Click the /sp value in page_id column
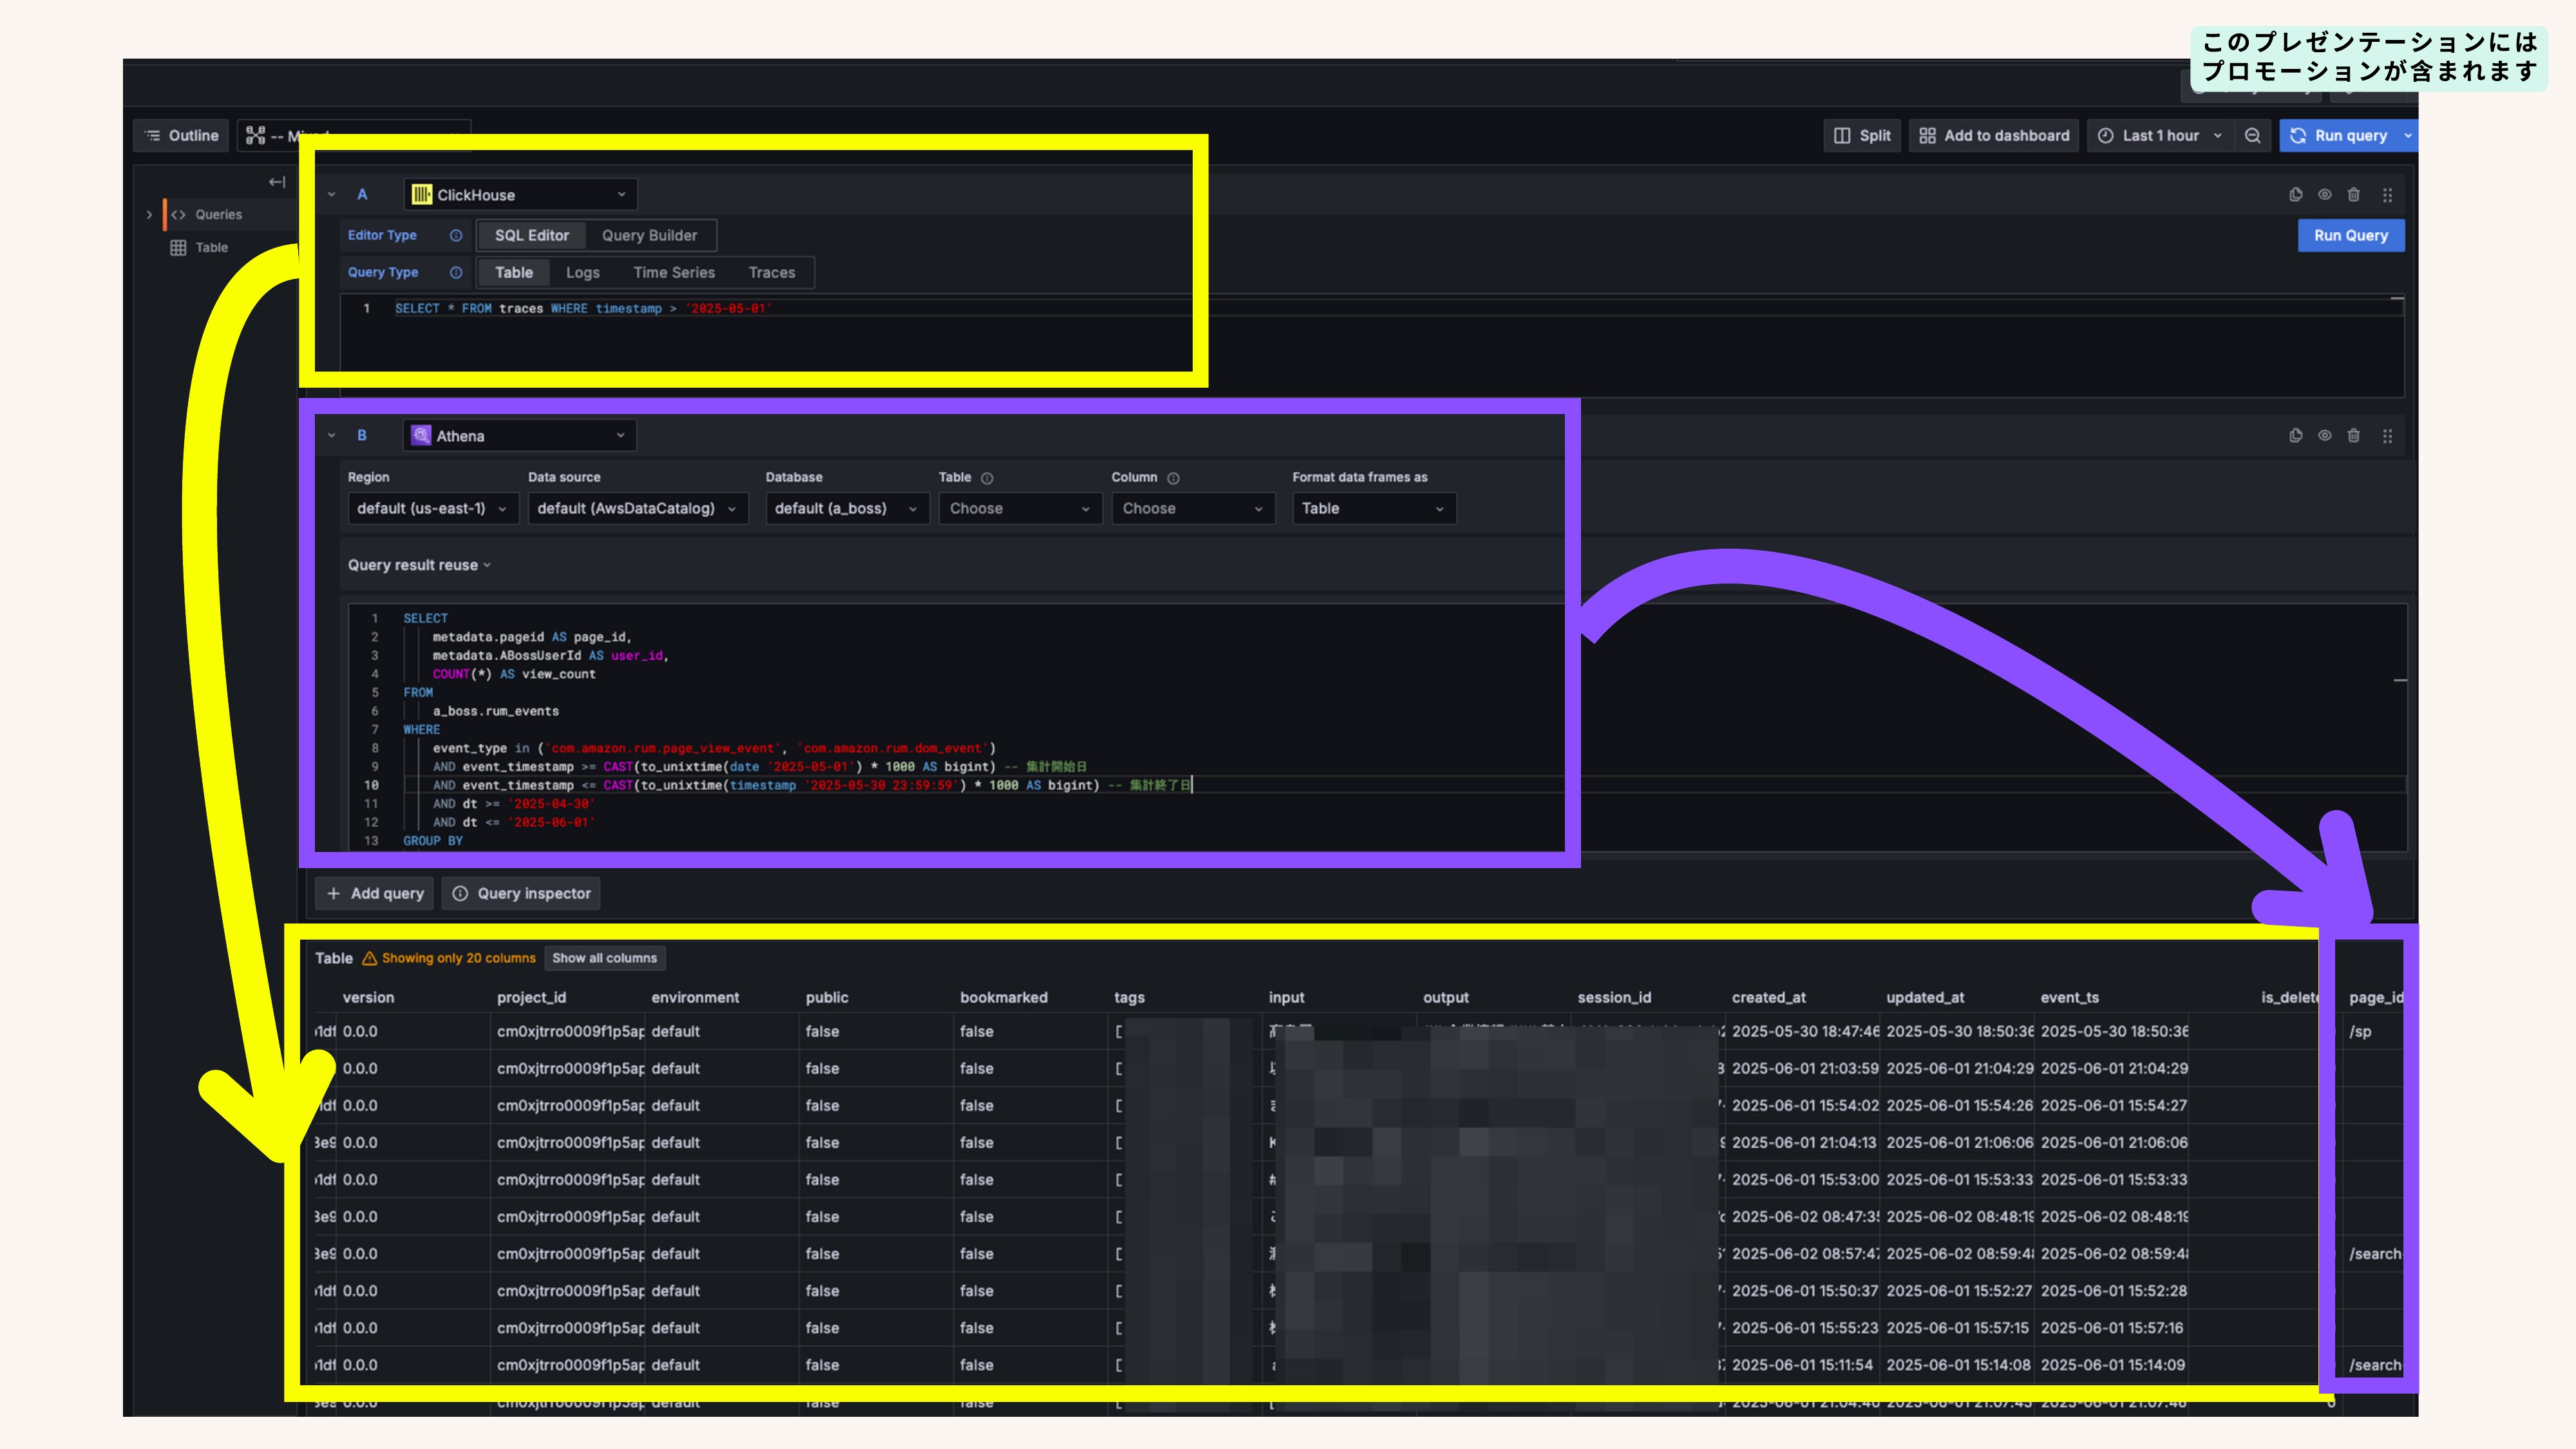This screenshot has width=2576, height=1449. (2360, 1032)
